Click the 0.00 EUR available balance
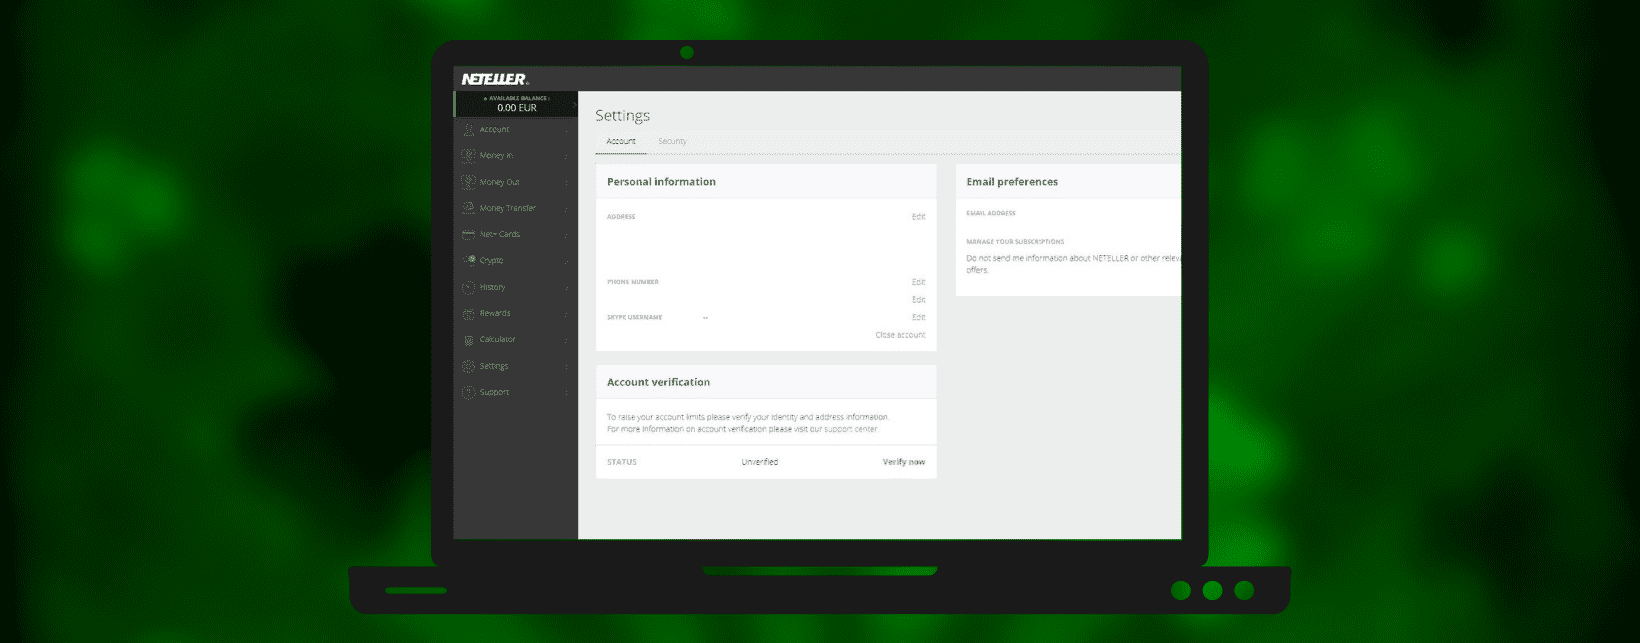This screenshot has height=643, width=1640. point(517,107)
